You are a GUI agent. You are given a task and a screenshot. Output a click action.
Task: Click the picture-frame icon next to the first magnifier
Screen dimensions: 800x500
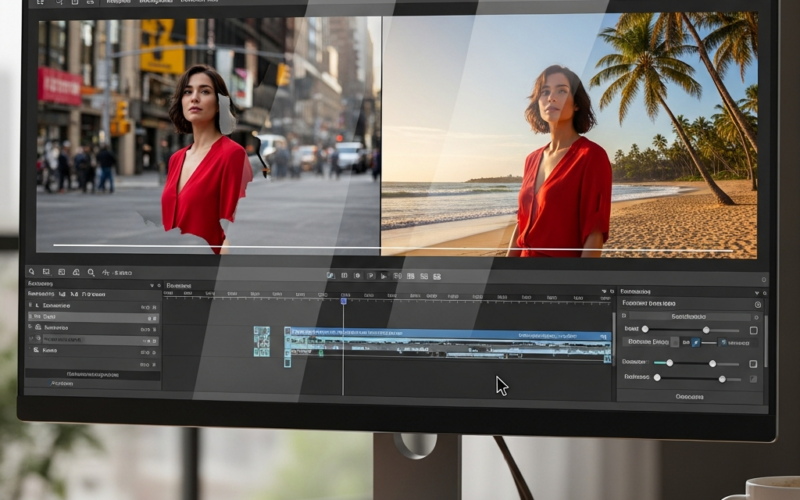click(x=46, y=272)
